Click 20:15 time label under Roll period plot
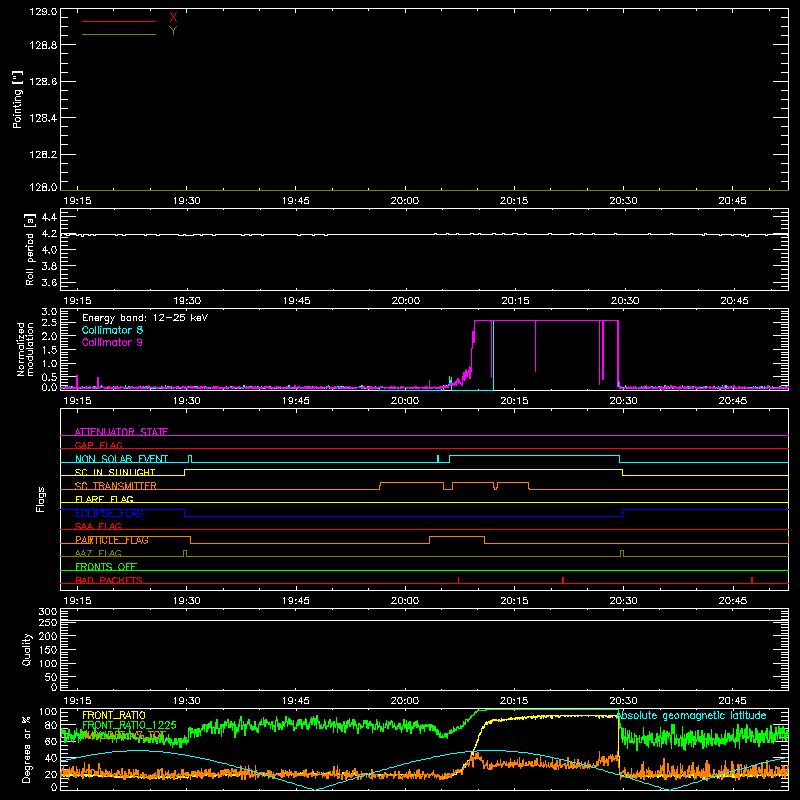 click(515, 301)
